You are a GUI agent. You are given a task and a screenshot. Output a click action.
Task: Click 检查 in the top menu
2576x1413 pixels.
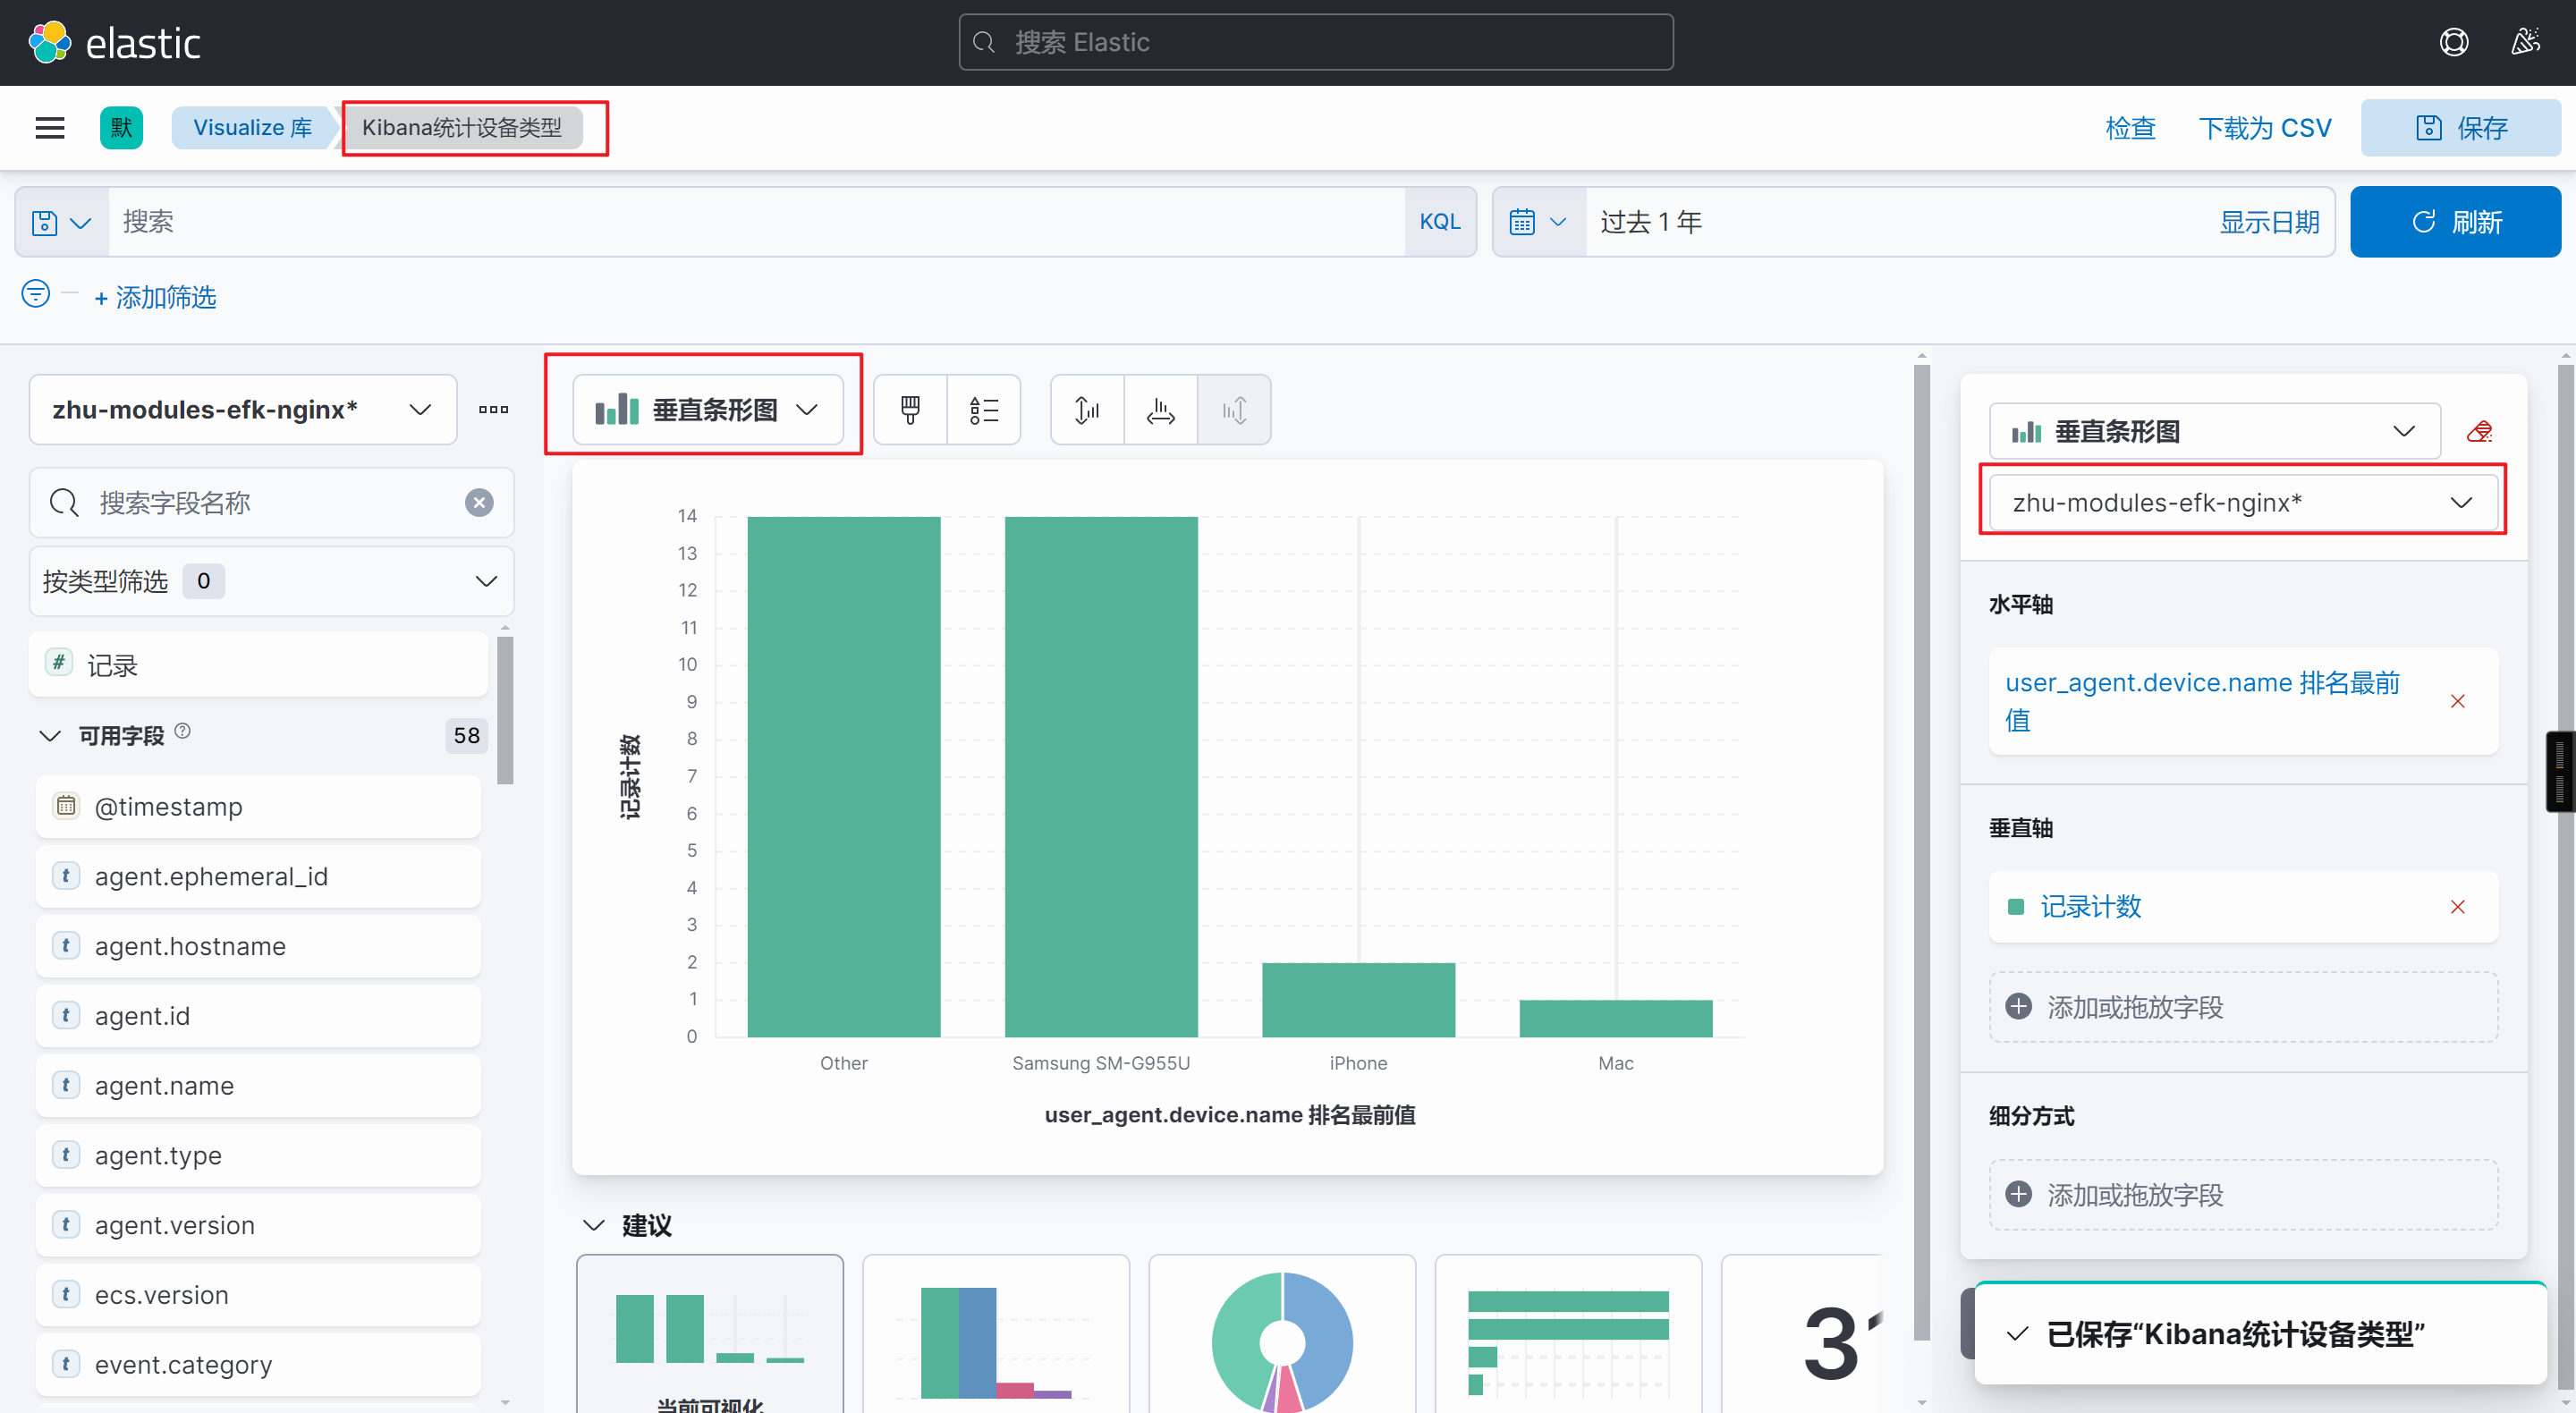(x=2131, y=128)
